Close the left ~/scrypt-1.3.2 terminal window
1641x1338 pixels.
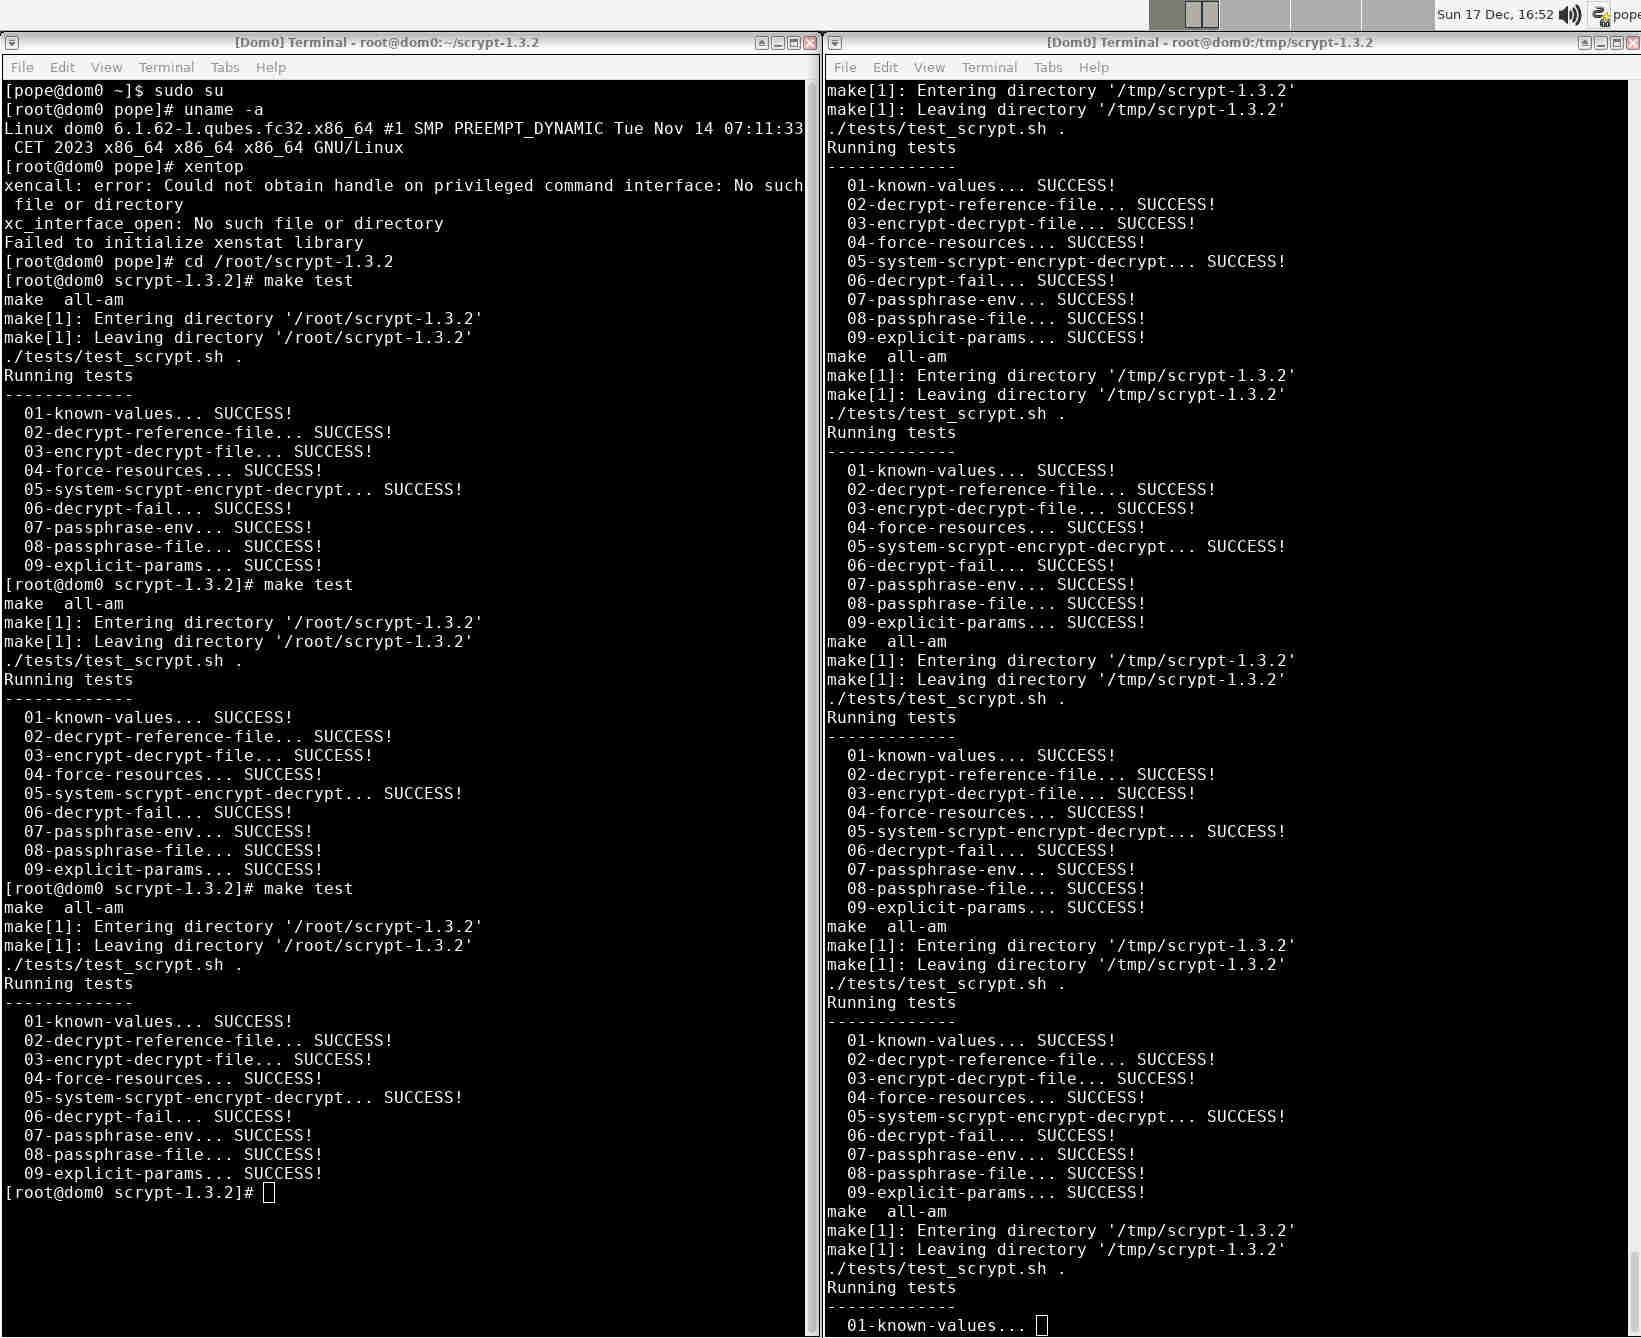[810, 43]
